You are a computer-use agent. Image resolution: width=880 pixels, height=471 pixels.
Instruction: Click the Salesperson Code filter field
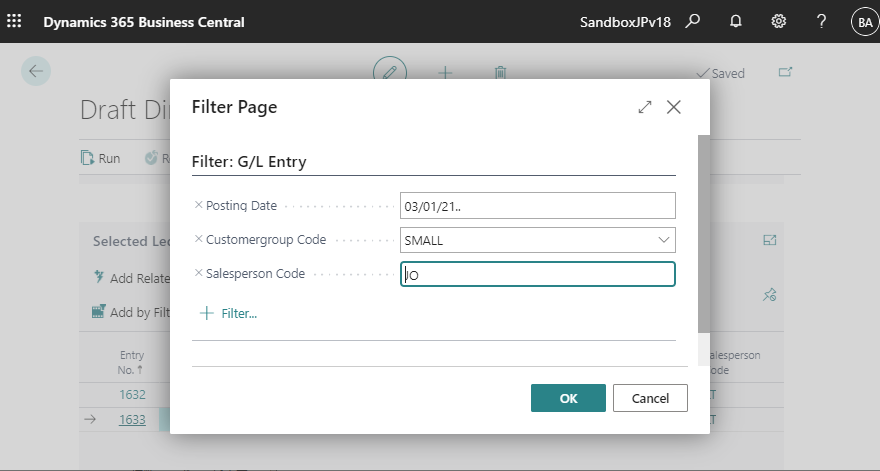coord(538,274)
